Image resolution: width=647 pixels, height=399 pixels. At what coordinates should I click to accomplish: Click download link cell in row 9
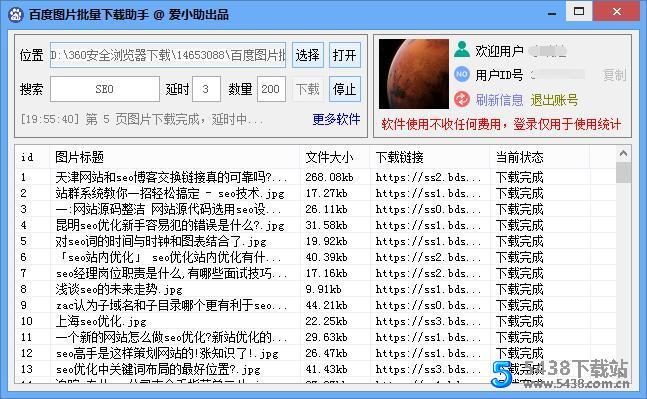tap(428, 306)
